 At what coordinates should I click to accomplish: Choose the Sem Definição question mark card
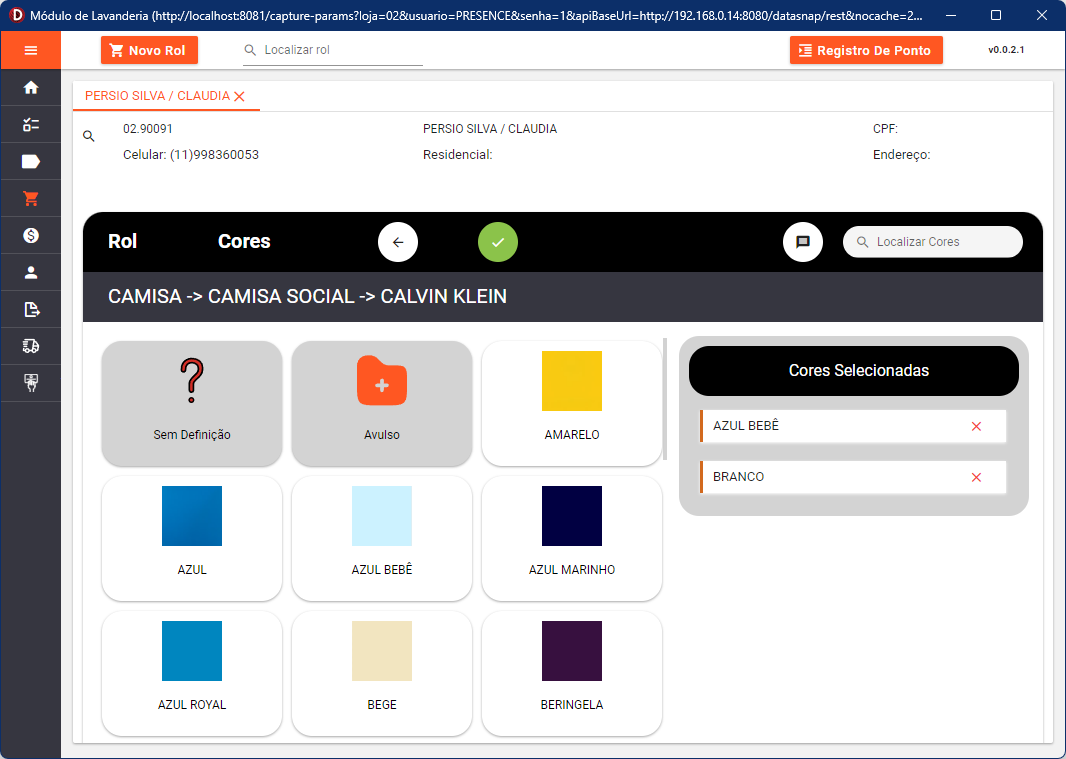click(192, 403)
